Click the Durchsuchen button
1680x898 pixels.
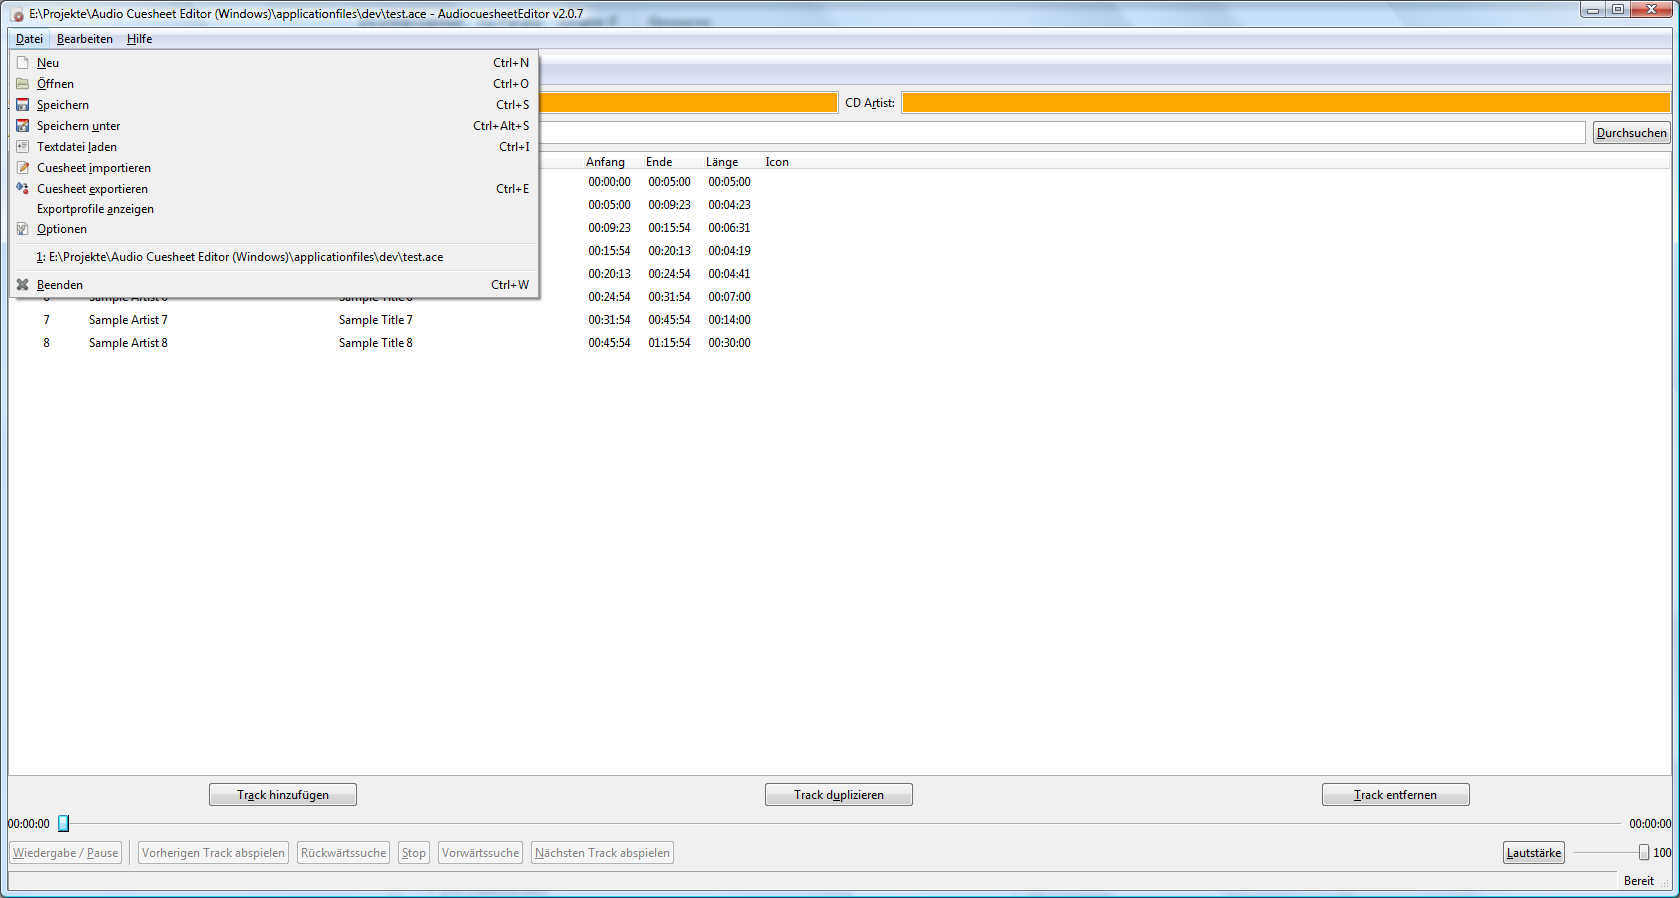(1631, 133)
